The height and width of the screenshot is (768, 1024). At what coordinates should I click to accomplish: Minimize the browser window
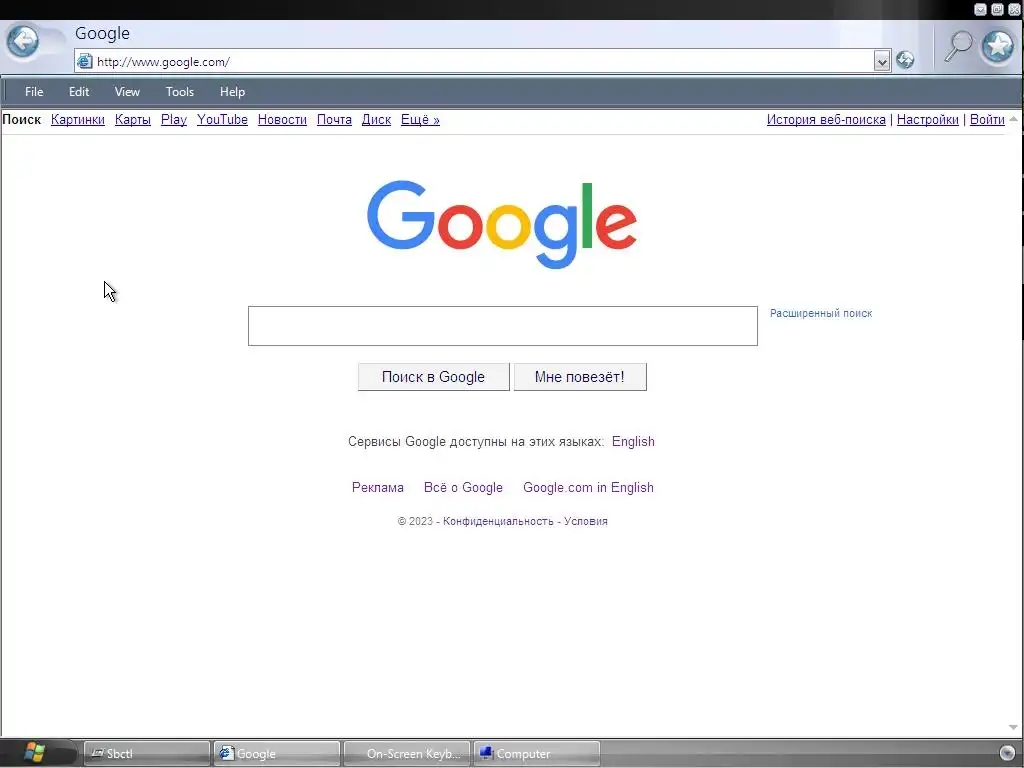tap(980, 9)
